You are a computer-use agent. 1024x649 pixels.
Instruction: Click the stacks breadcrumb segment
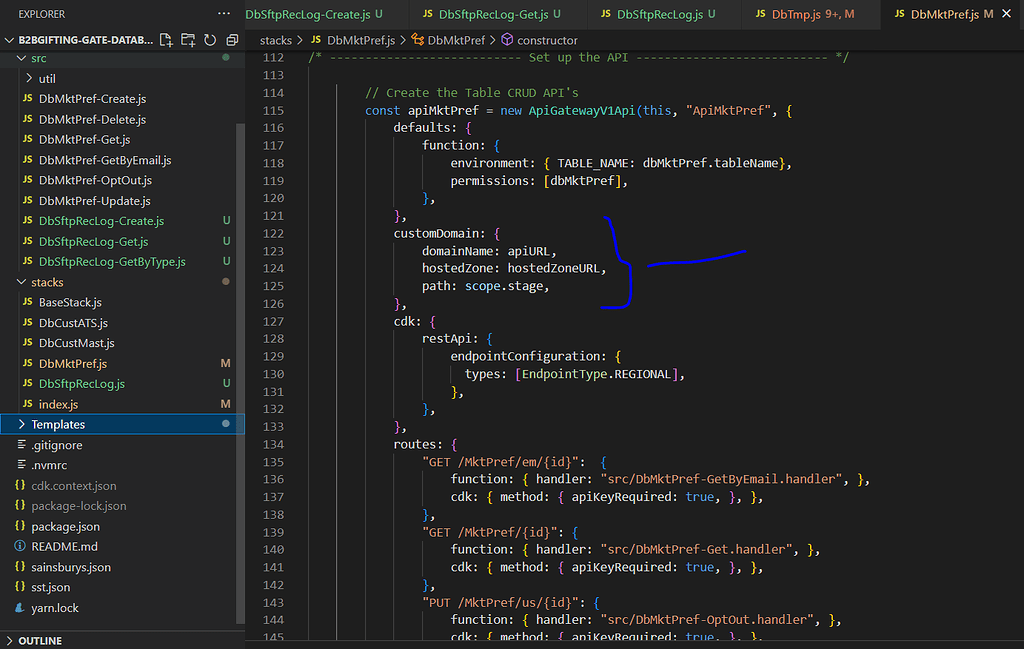tap(275, 40)
